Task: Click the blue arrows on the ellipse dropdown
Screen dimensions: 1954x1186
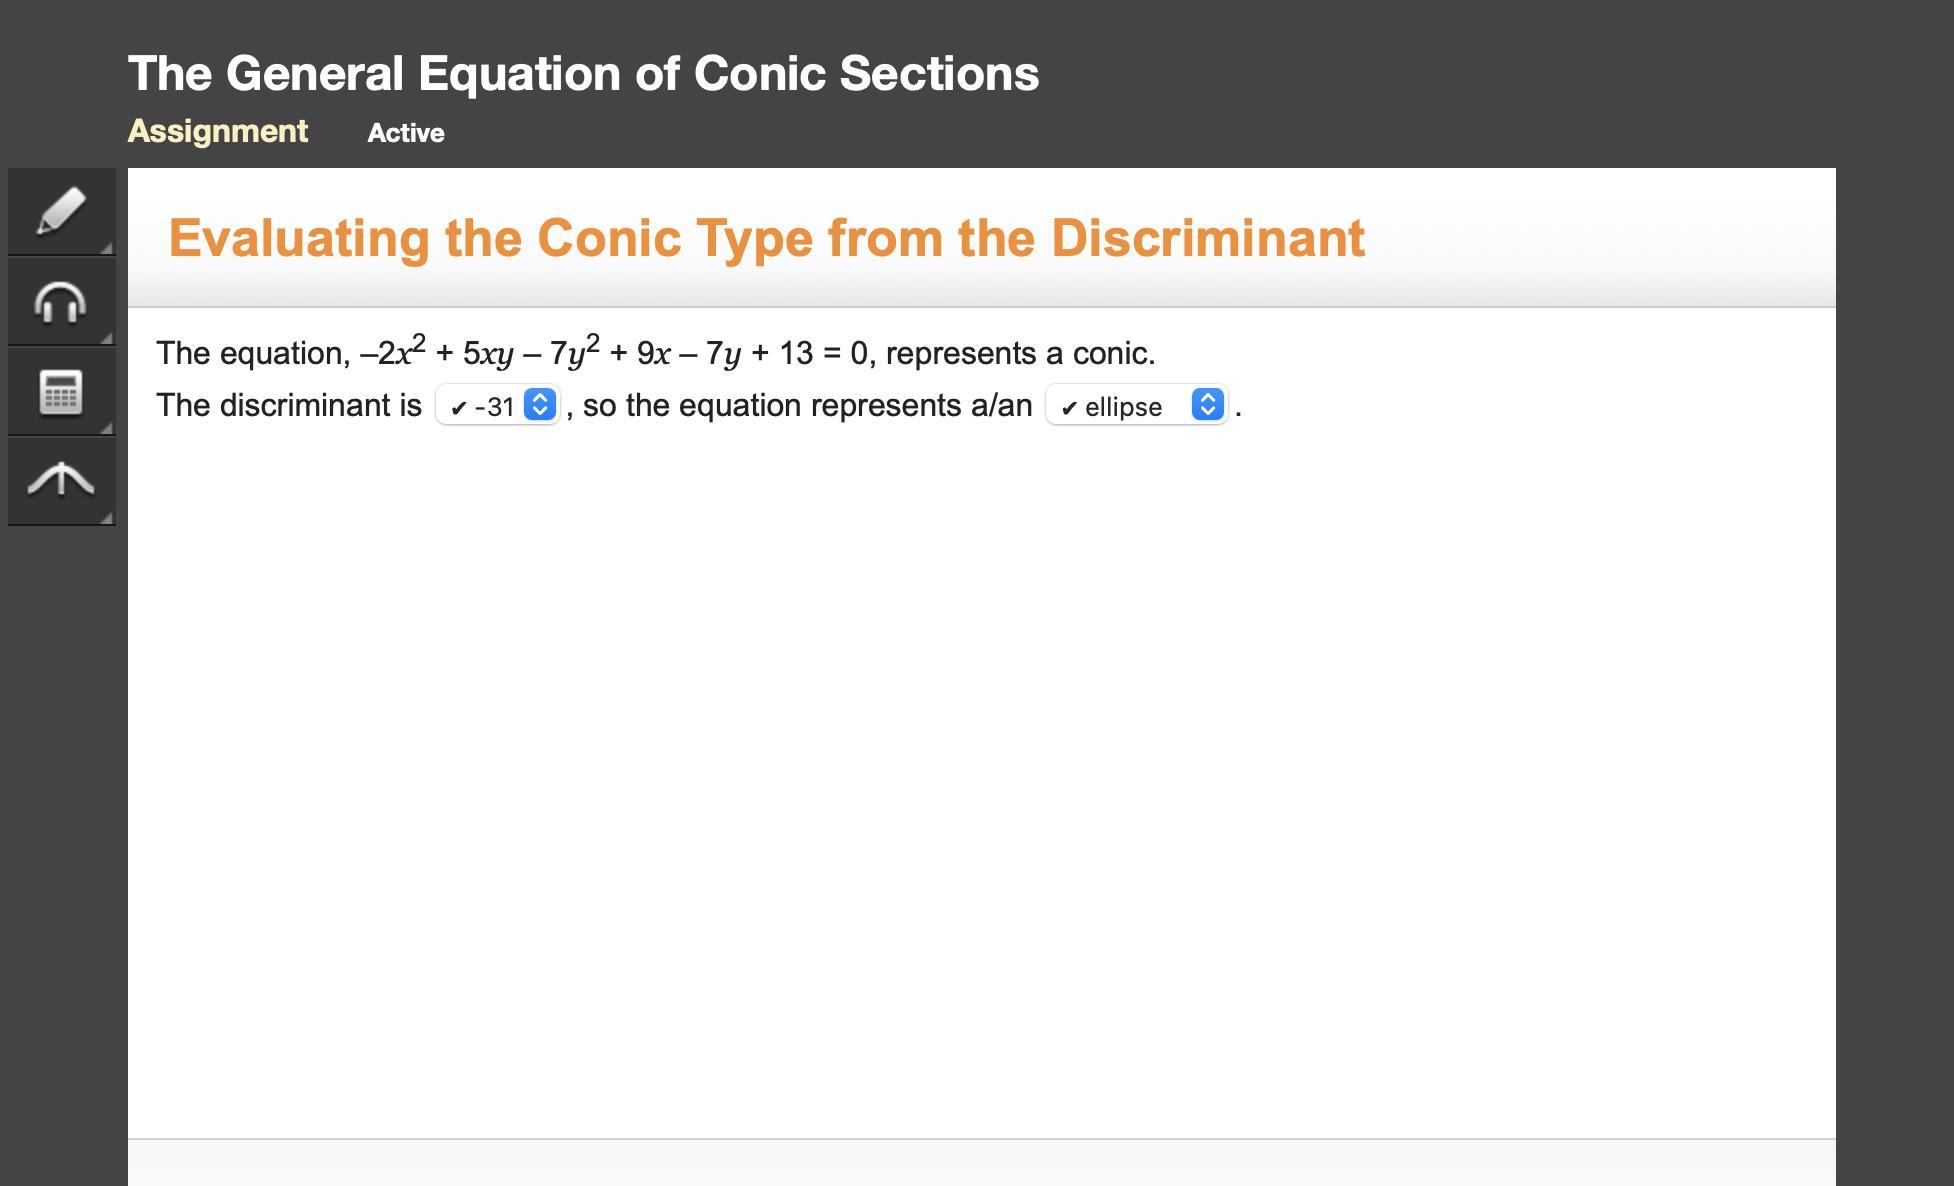Action: click(x=1208, y=405)
